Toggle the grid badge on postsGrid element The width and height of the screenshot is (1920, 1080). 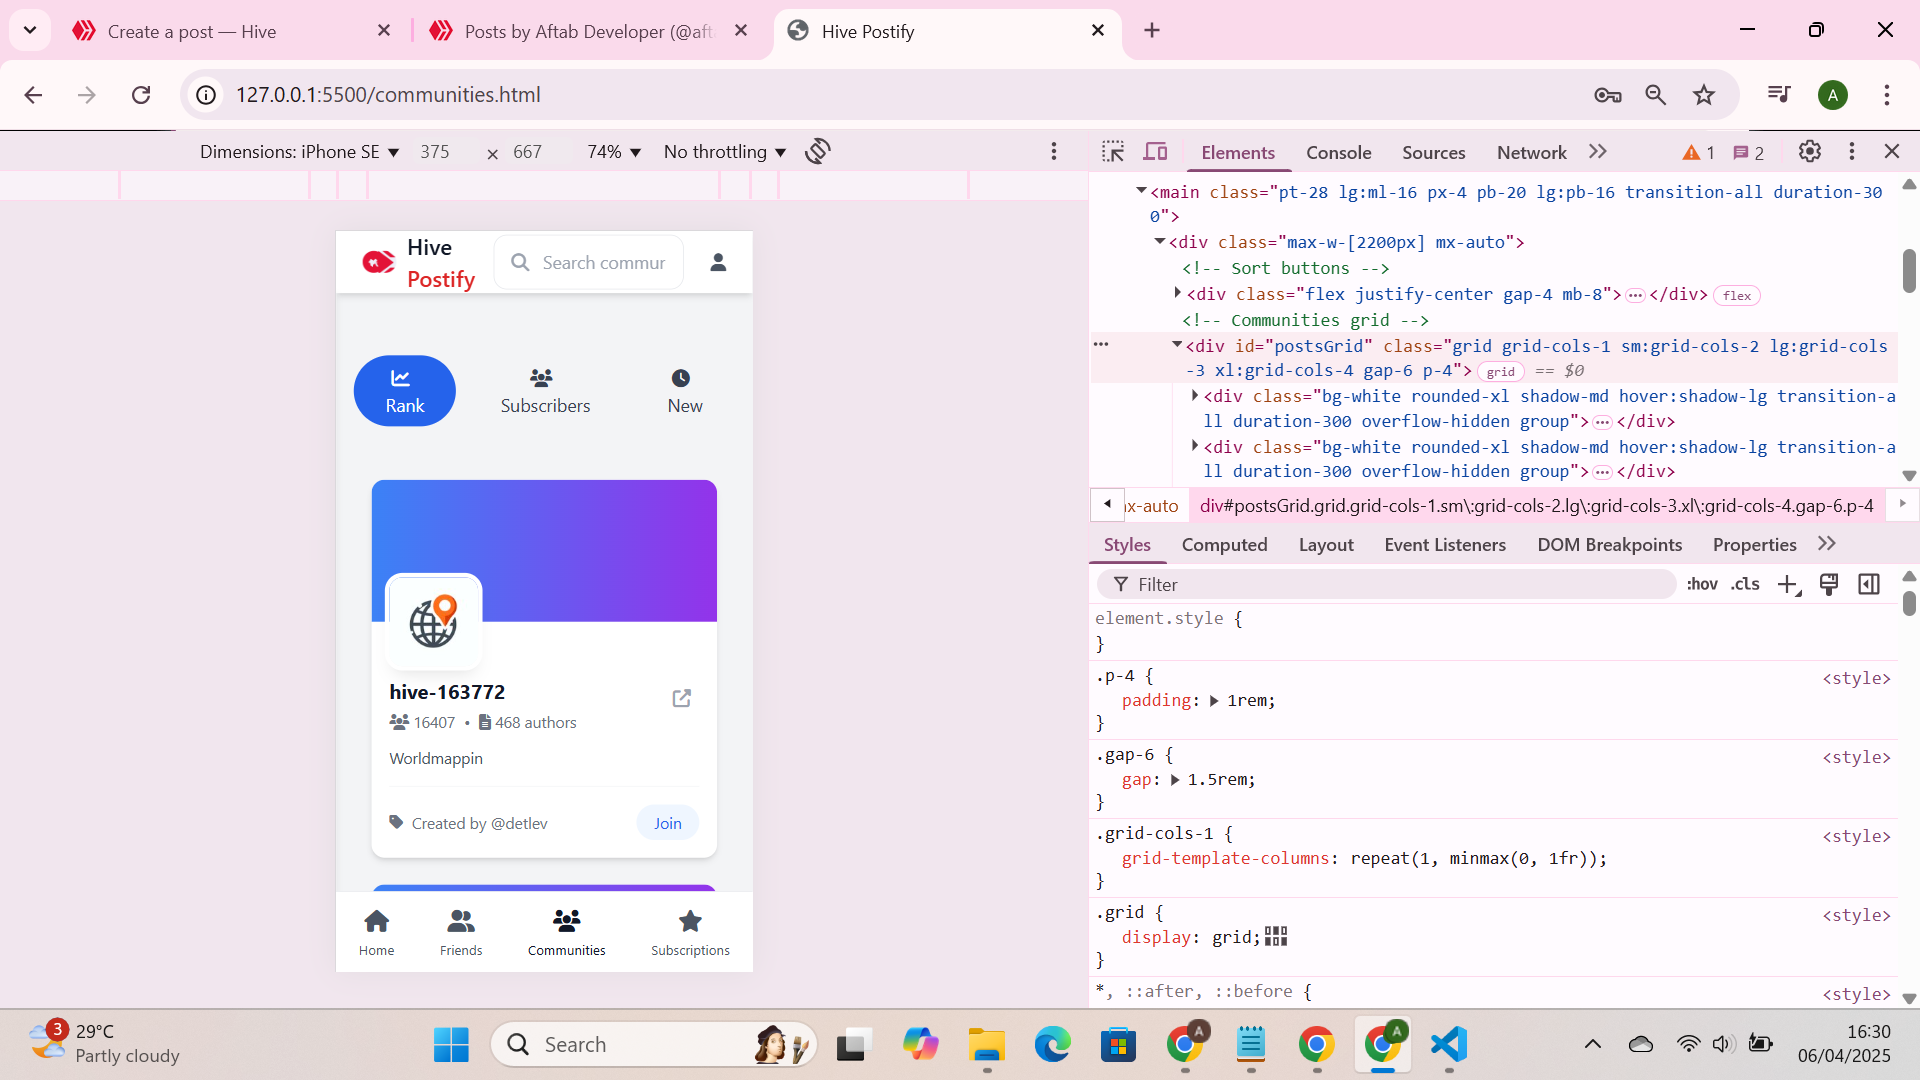click(x=1501, y=372)
